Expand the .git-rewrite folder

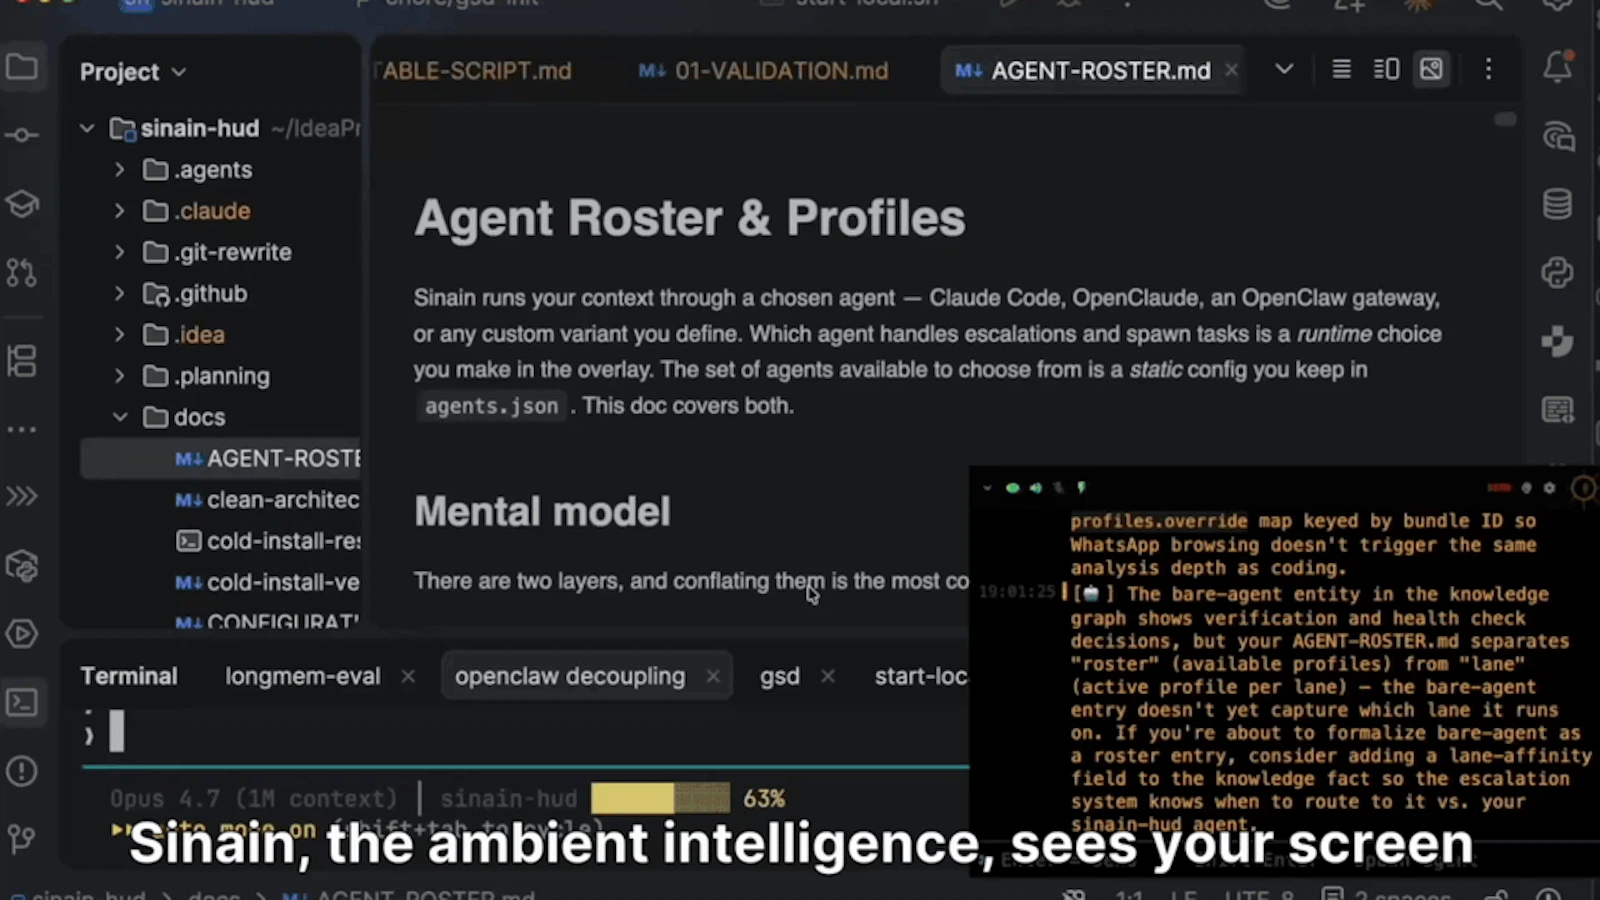(119, 252)
